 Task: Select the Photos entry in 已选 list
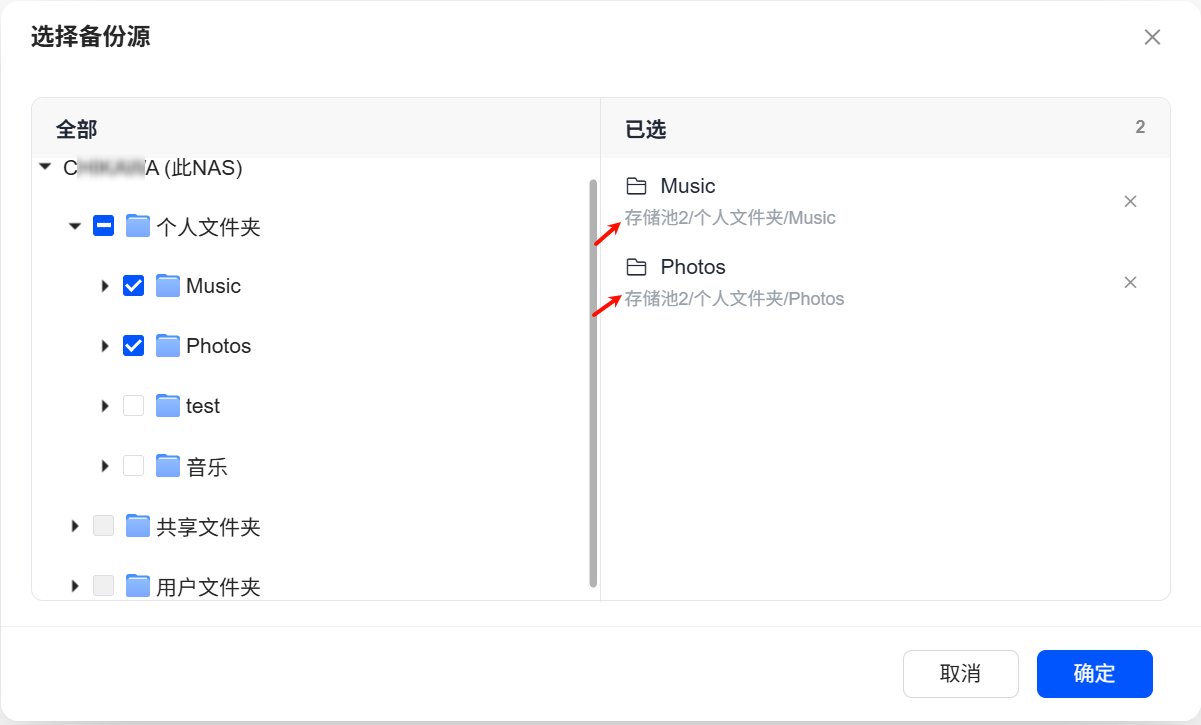692,267
